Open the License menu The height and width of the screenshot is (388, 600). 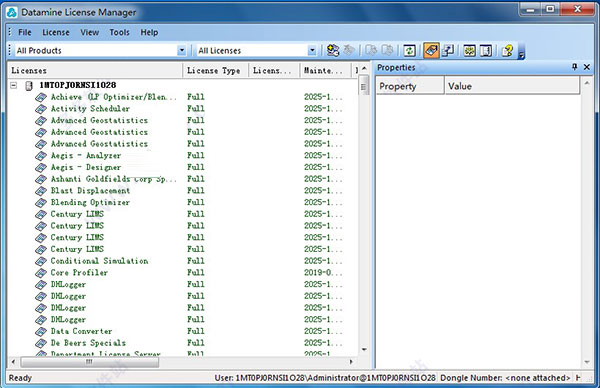pyautogui.click(x=56, y=33)
